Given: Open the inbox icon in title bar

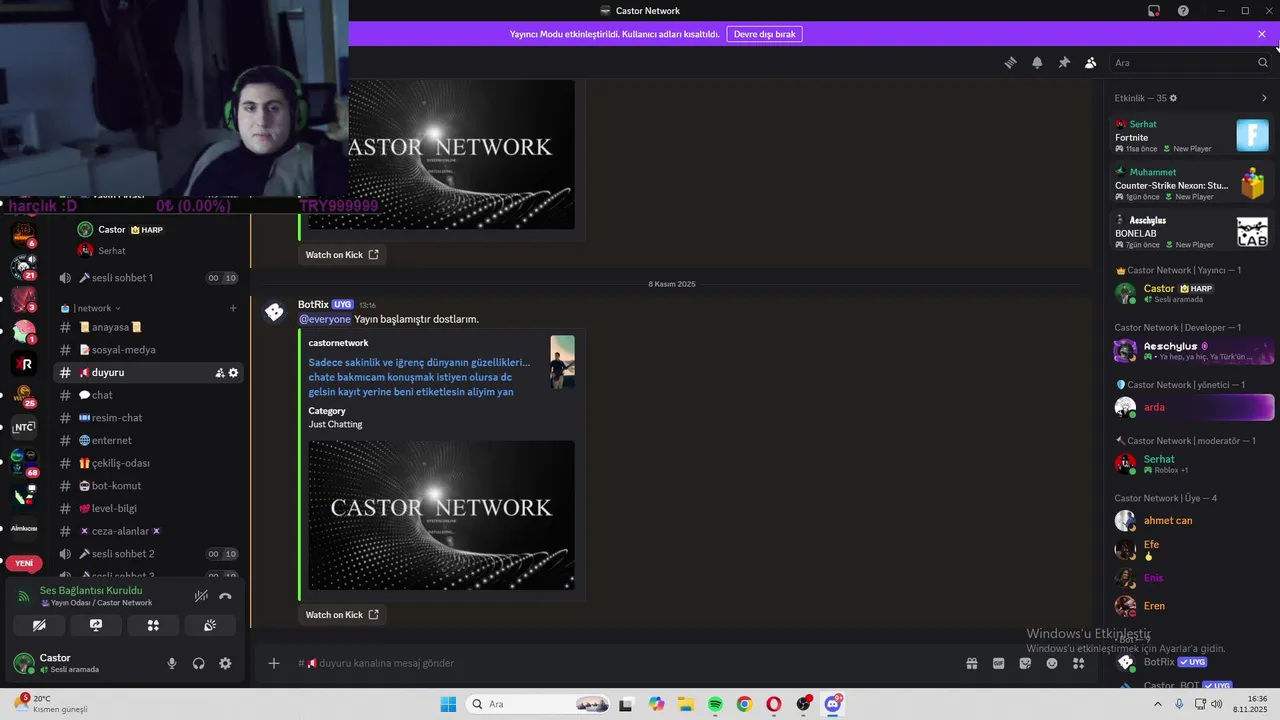Looking at the screenshot, I should [1154, 11].
